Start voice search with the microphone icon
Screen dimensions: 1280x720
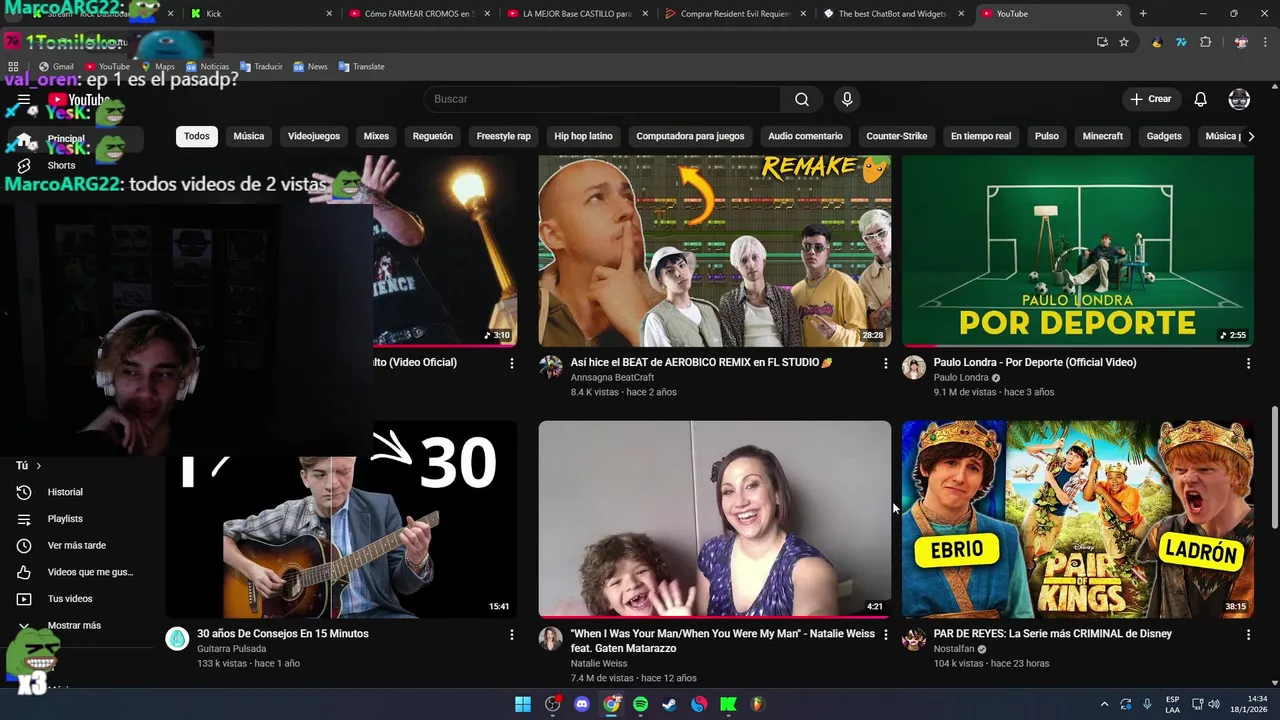coord(847,99)
